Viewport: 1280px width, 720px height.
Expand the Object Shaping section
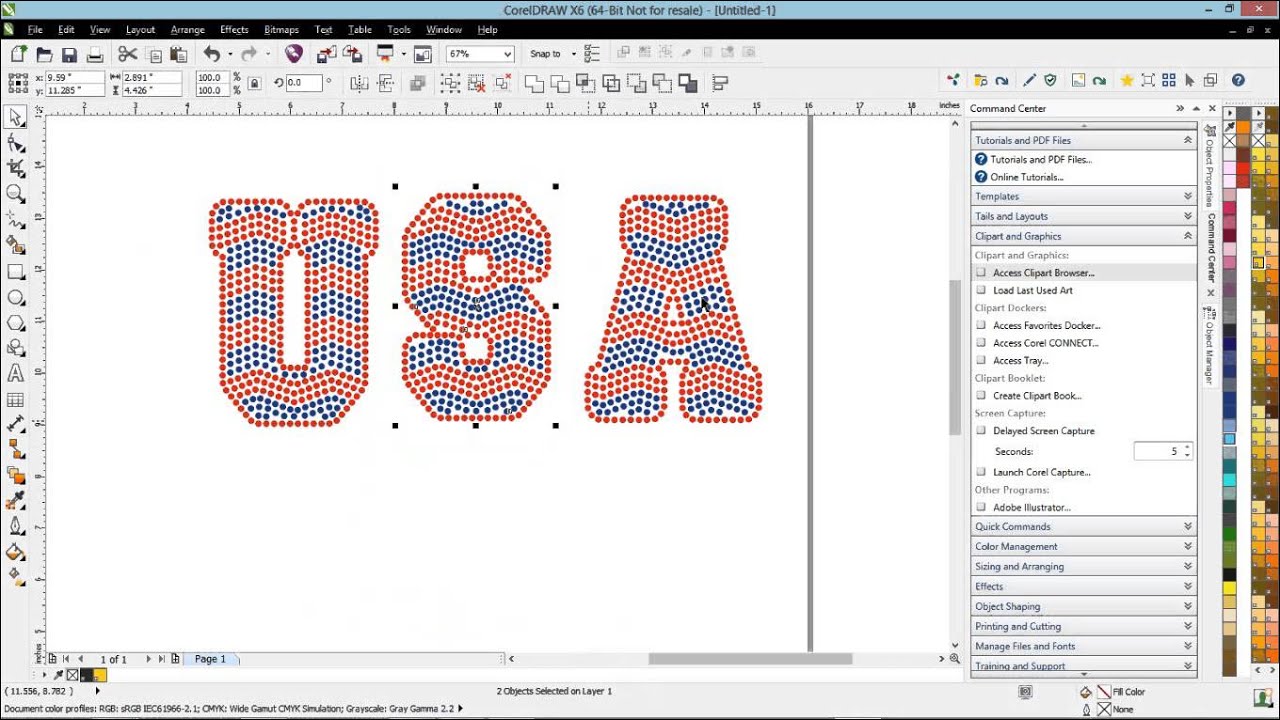[1188, 606]
